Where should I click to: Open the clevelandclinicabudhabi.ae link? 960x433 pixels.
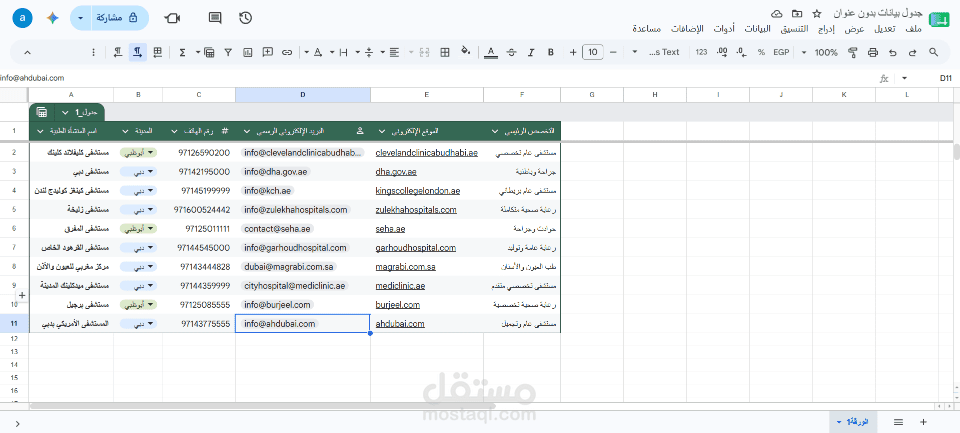[426, 152]
